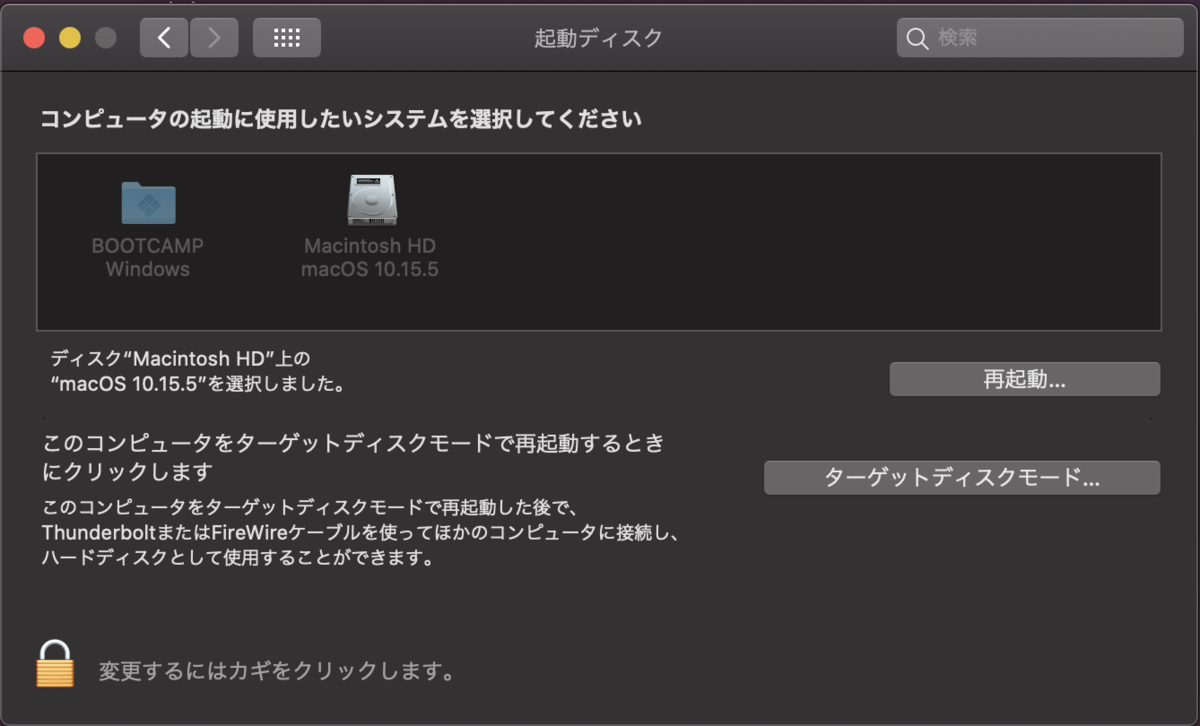Image resolution: width=1200 pixels, height=726 pixels.
Task: Select the BOOTCAMP Windows startup disk icon
Action: [x=148, y=203]
